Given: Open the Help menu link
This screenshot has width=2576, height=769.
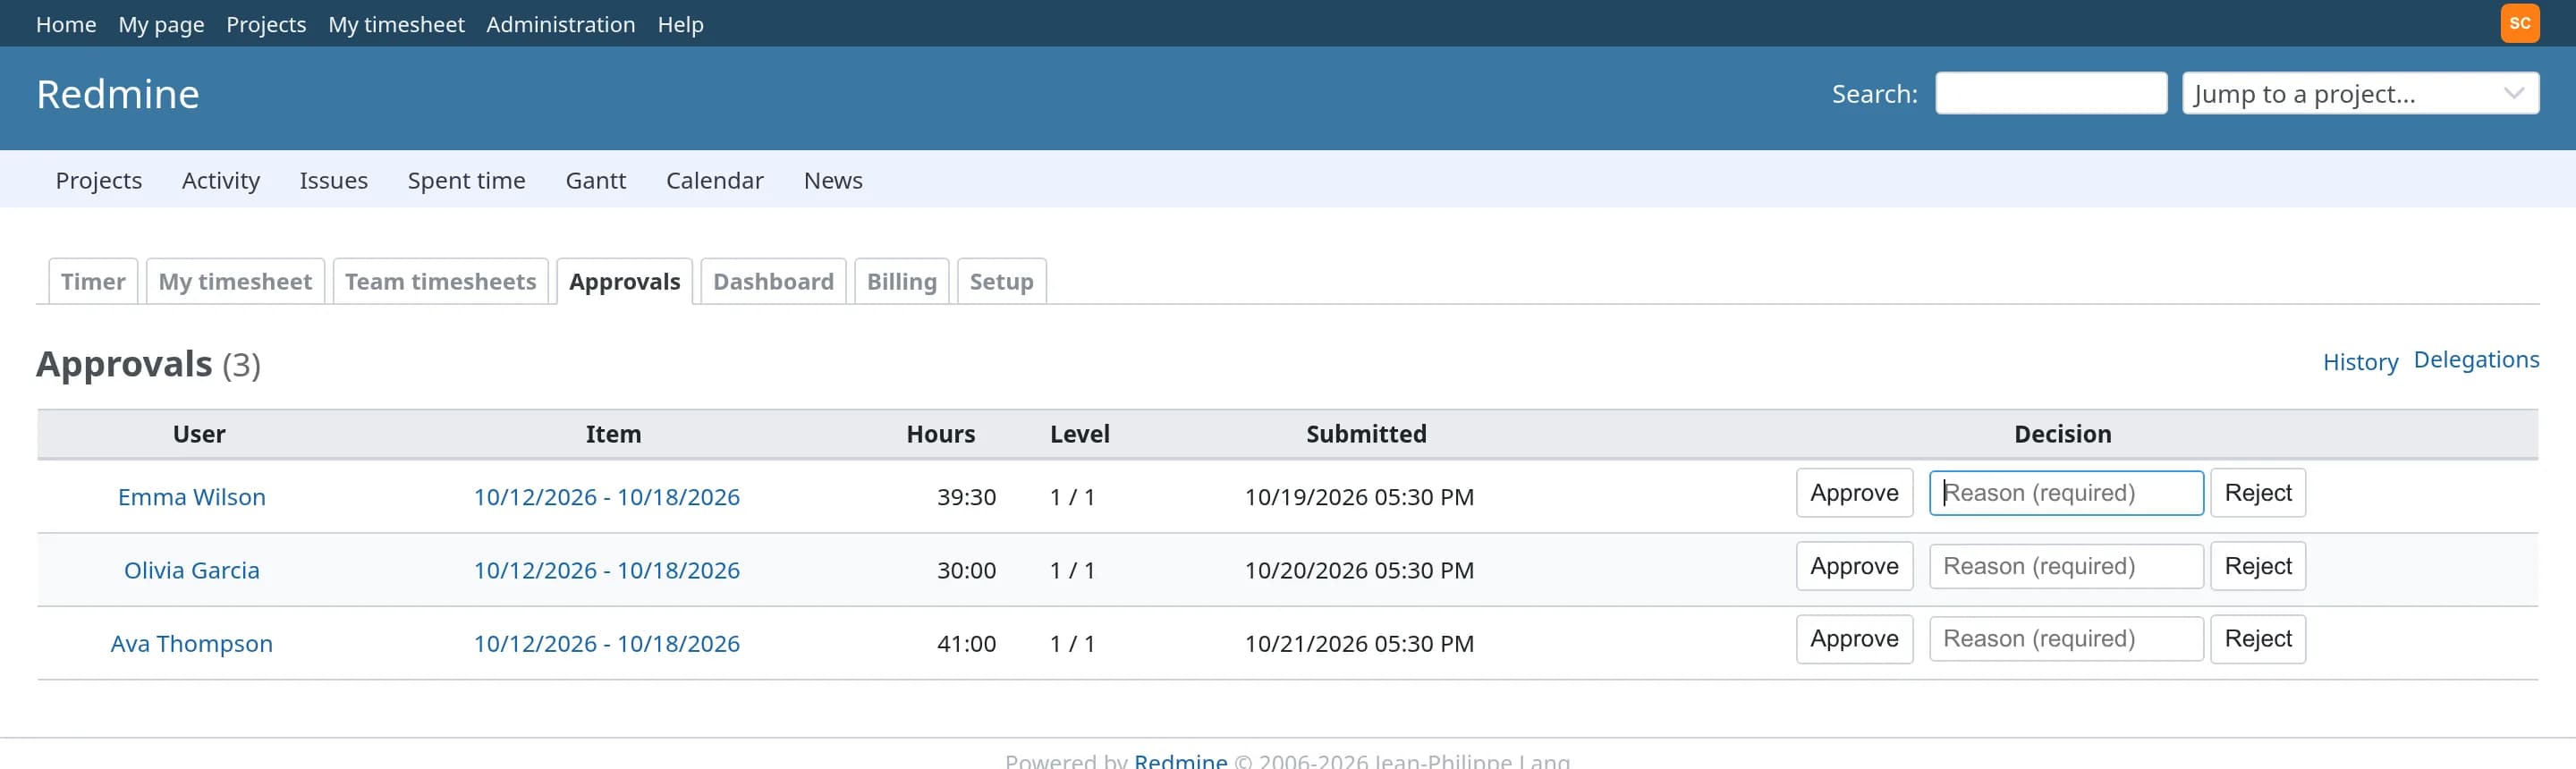Looking at the screenshot, I should tap(680, 24).
